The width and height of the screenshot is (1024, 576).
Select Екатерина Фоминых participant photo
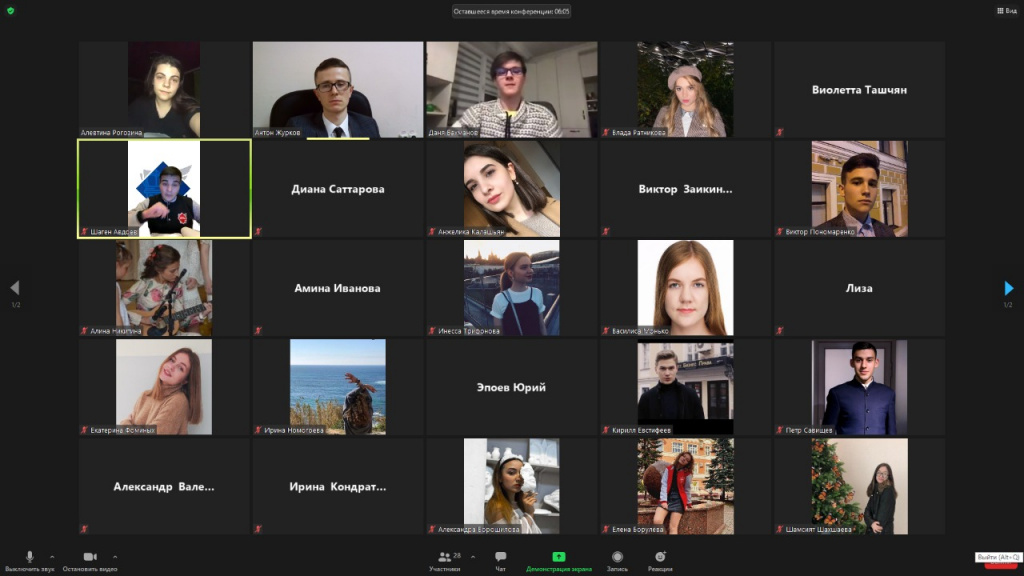point(164,387)
